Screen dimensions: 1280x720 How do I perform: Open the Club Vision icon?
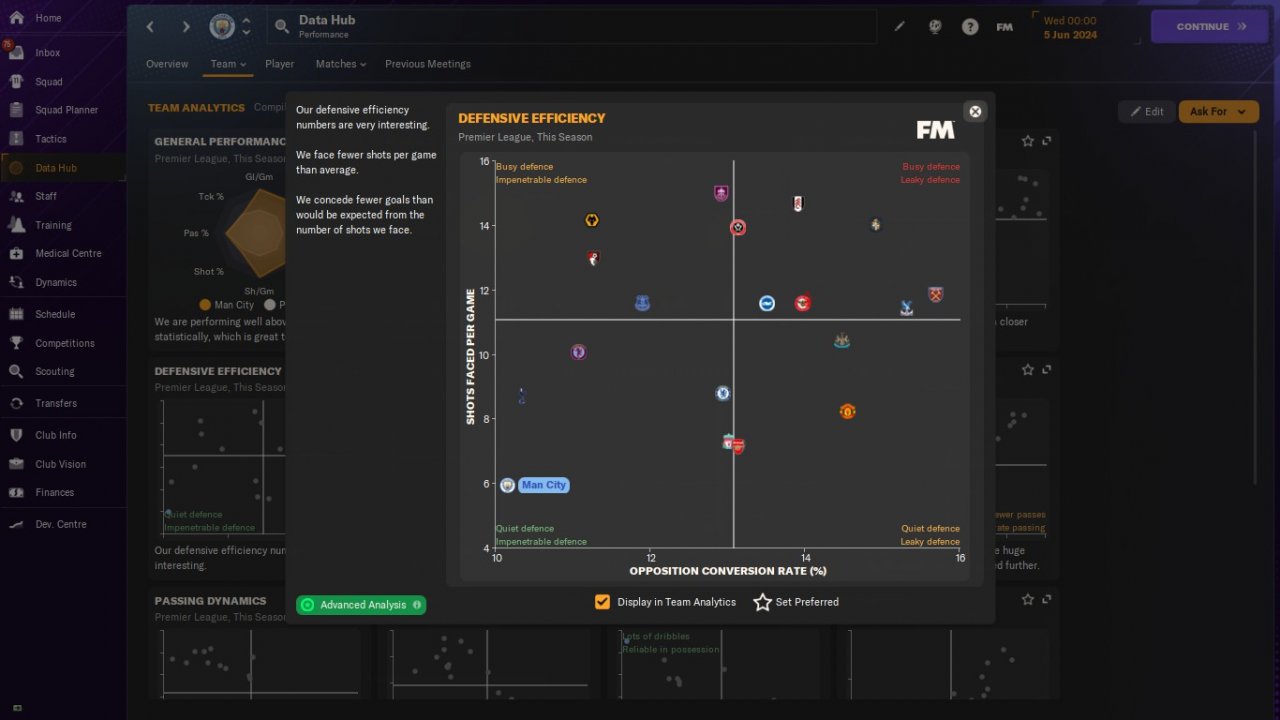(16, 464)
